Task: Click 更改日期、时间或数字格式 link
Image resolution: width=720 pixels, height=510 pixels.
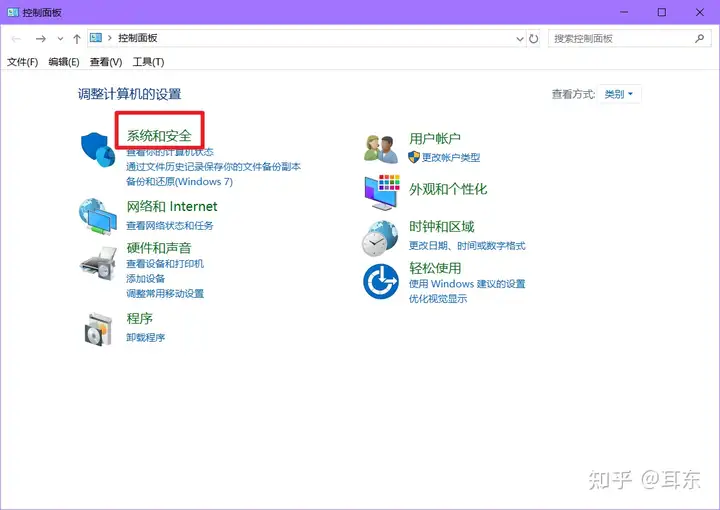Action: (467, 246)
